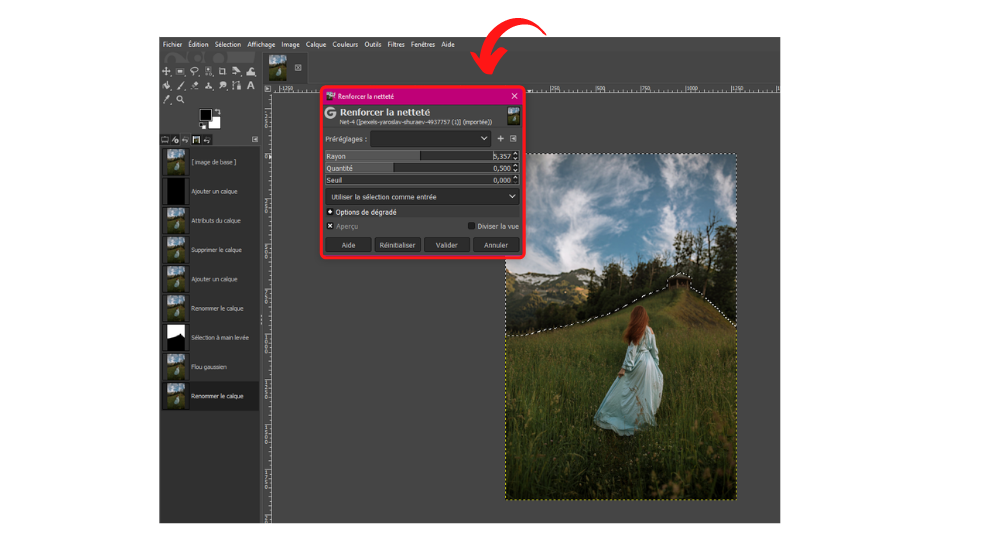Open the Sélection menu
The image size is (1000, 560).
tap(228, 45)
